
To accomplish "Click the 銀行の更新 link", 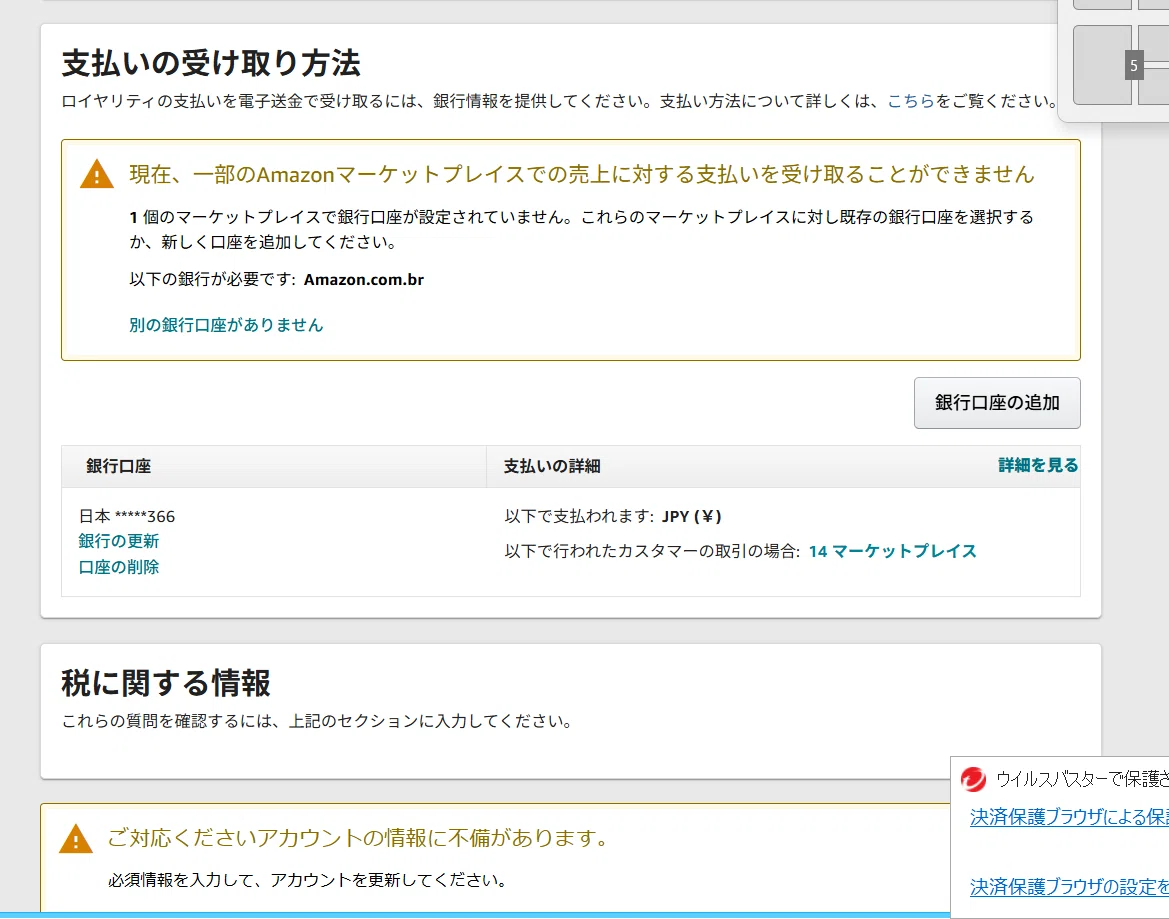I will [x=119, y=541].
